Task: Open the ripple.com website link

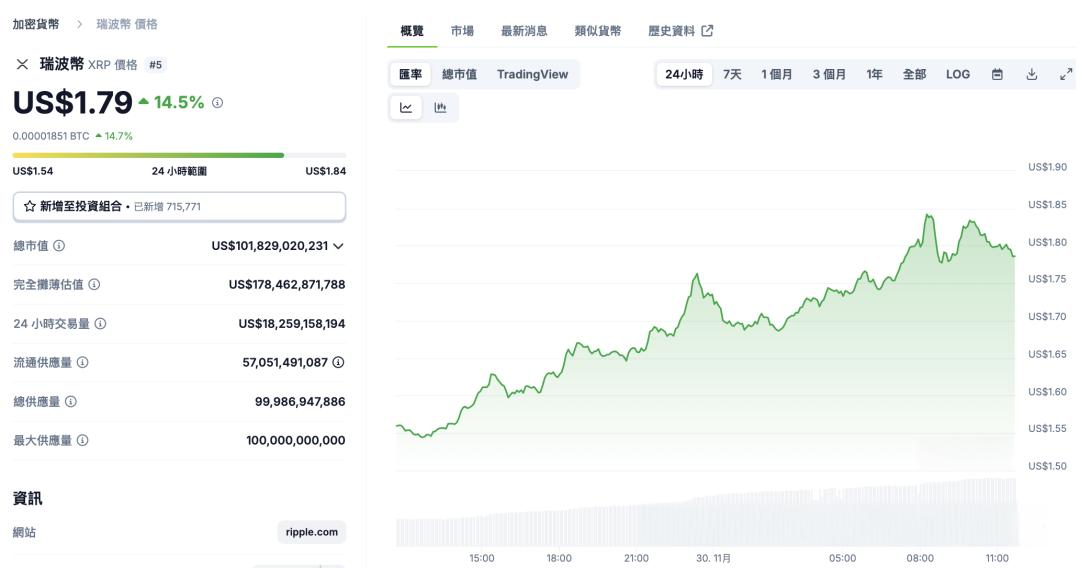Action: click(x=311, y=532)
